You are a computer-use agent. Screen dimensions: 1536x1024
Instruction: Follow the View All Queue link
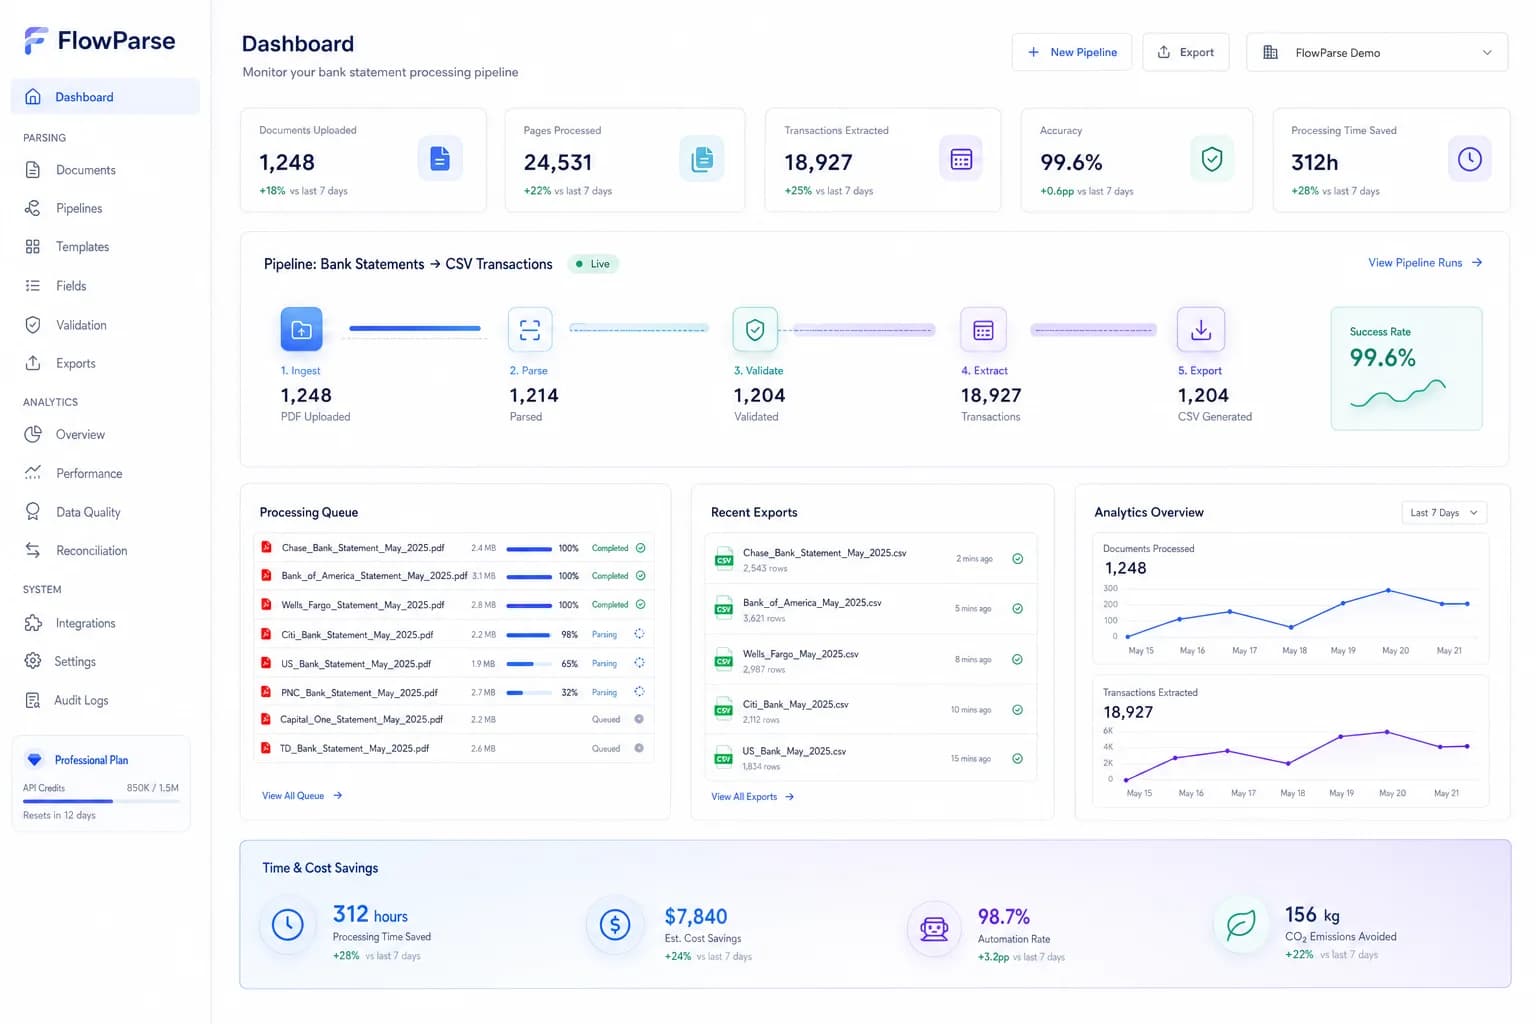(302, 796)
